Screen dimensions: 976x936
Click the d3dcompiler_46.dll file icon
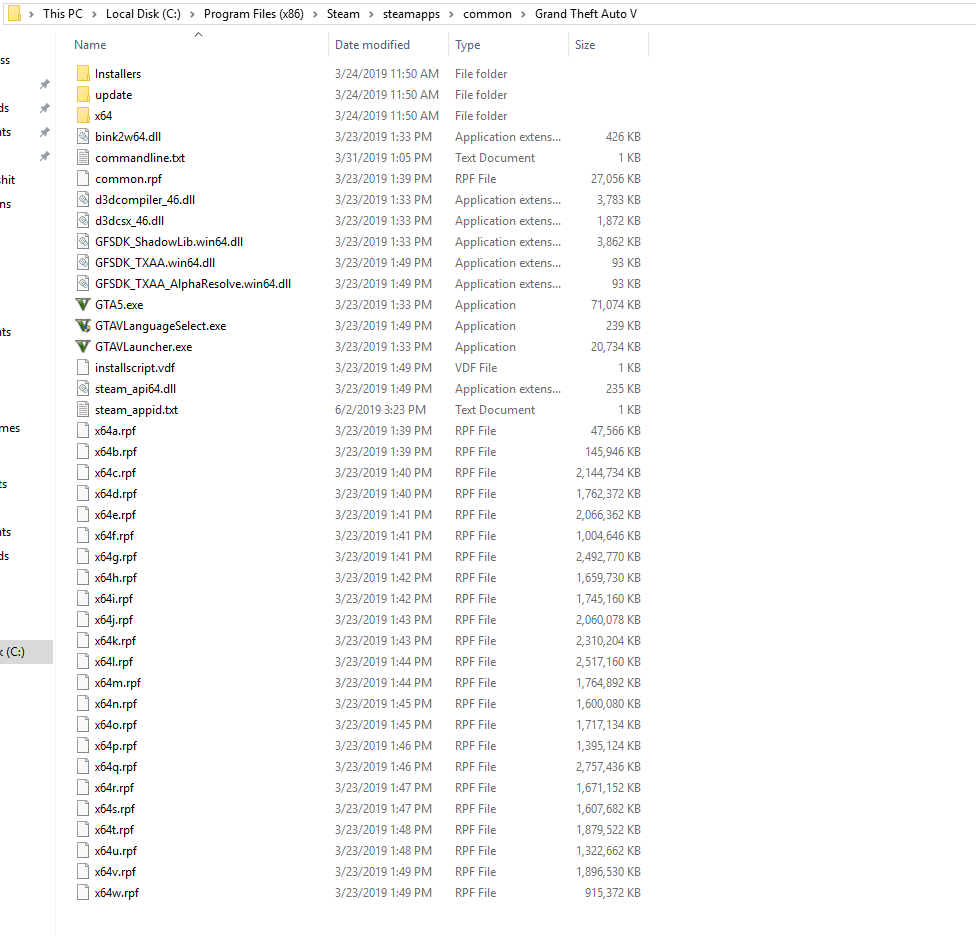(x=83, y=200)
